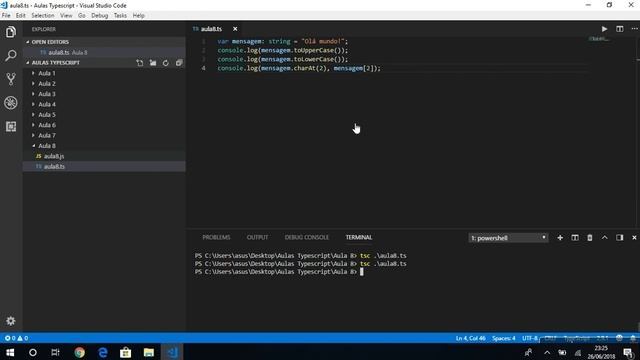Maximize the panel with the up chevron

(604, 238)
